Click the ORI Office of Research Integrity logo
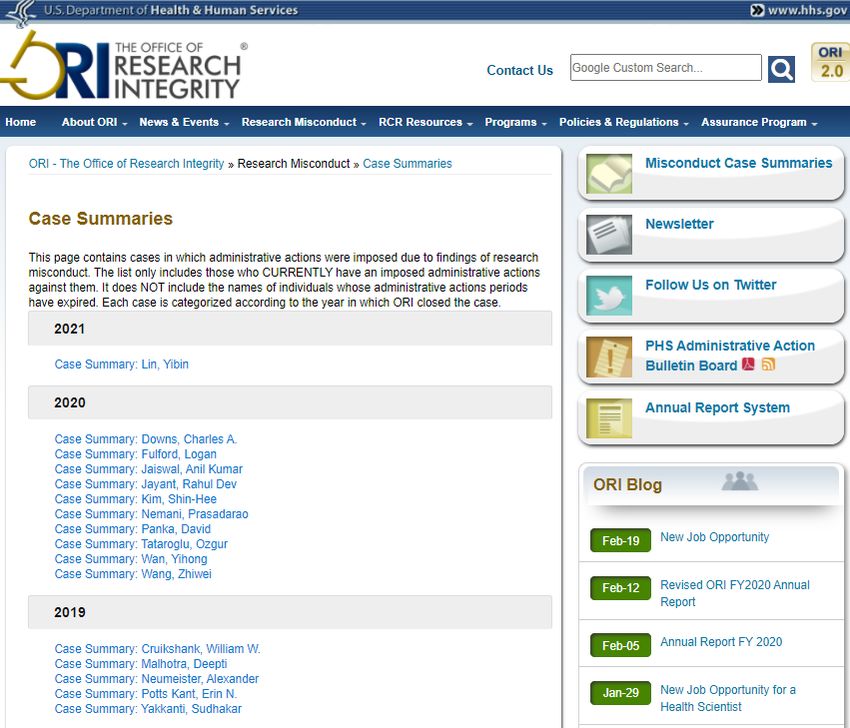Viewport: 850px width, 728px height. click(x=123, y=66)
